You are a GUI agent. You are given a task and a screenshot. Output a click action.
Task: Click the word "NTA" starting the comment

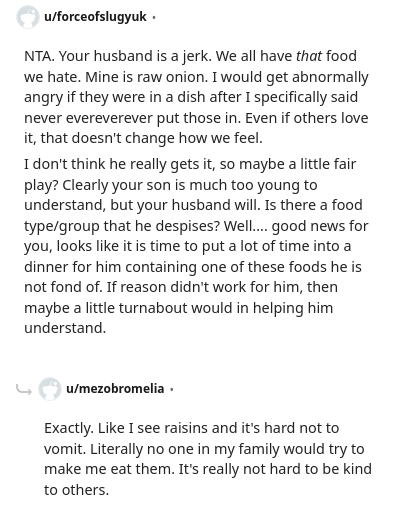[39, 56]
